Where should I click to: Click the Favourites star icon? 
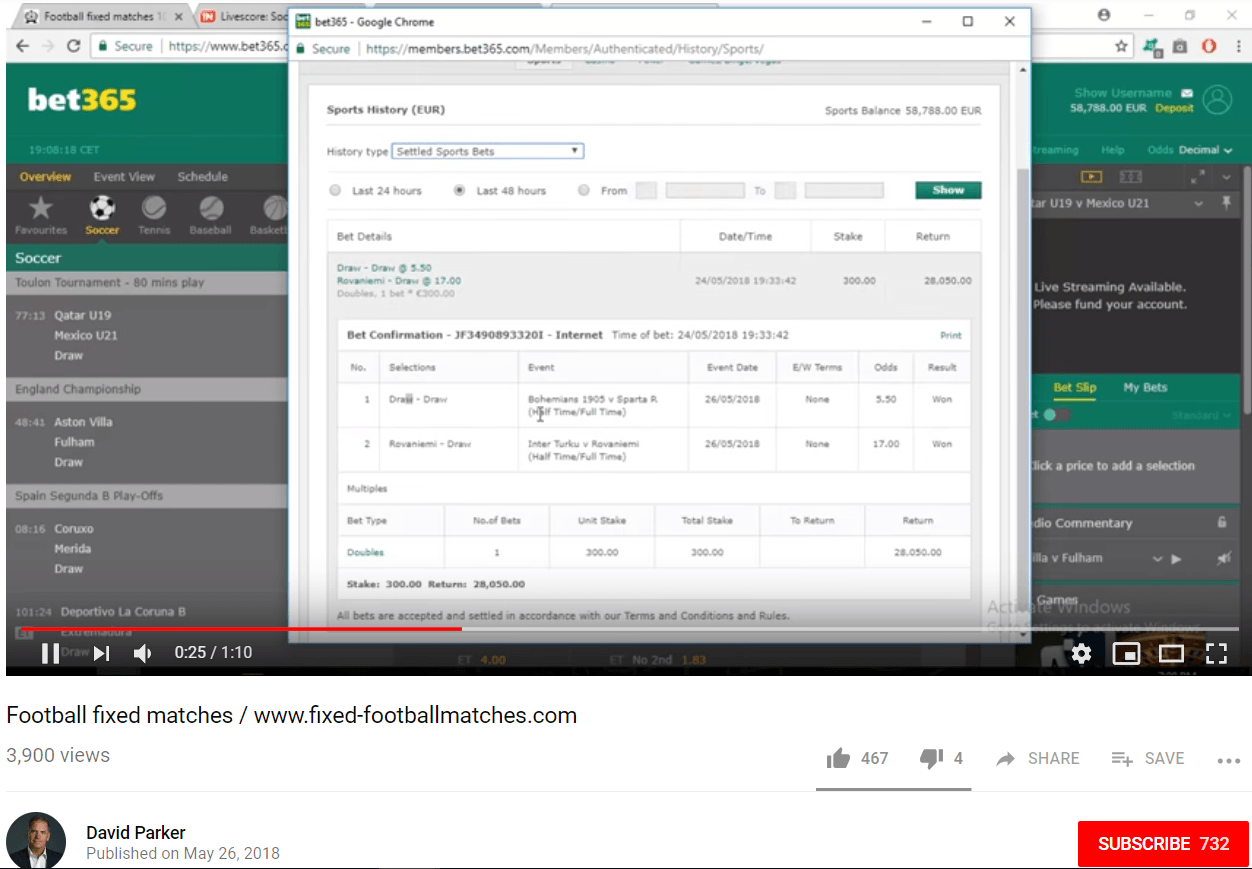(x=41, y=208)
